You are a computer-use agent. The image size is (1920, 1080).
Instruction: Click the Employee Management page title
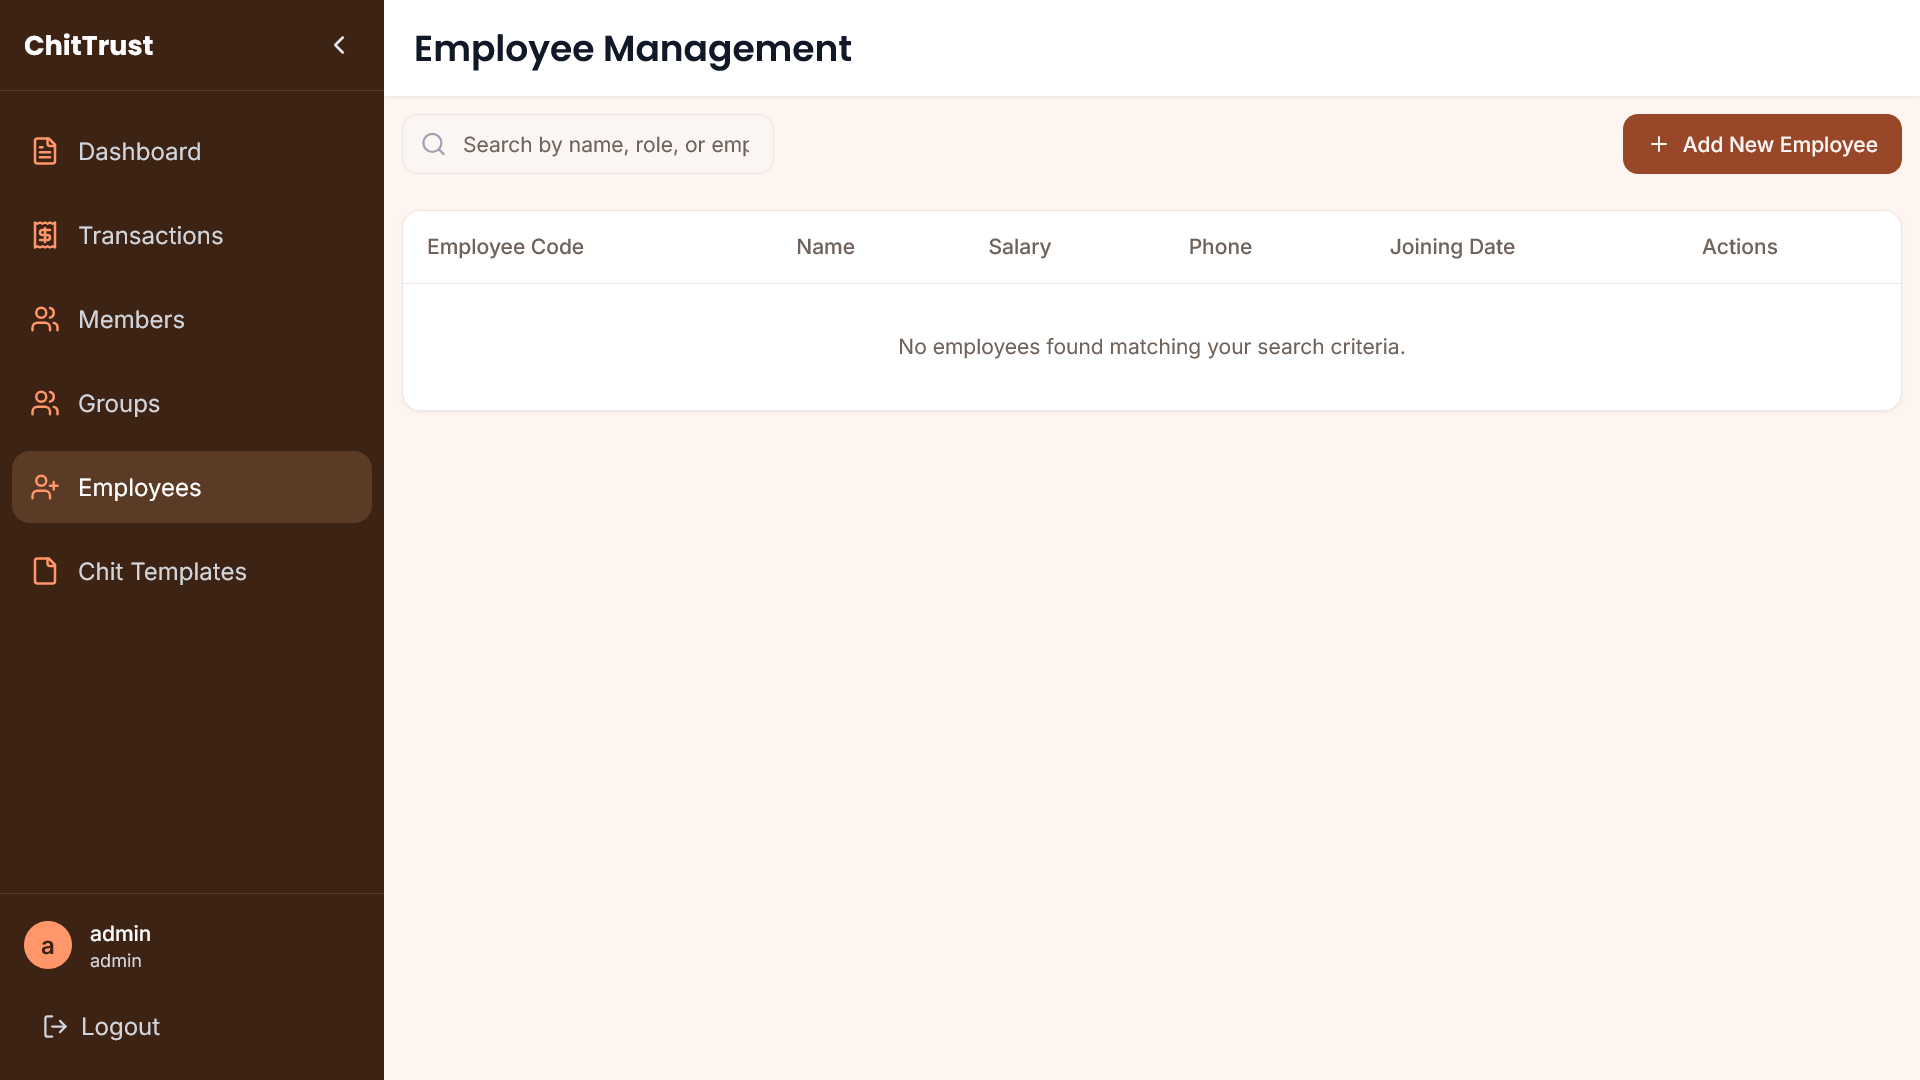coord(633,48)
